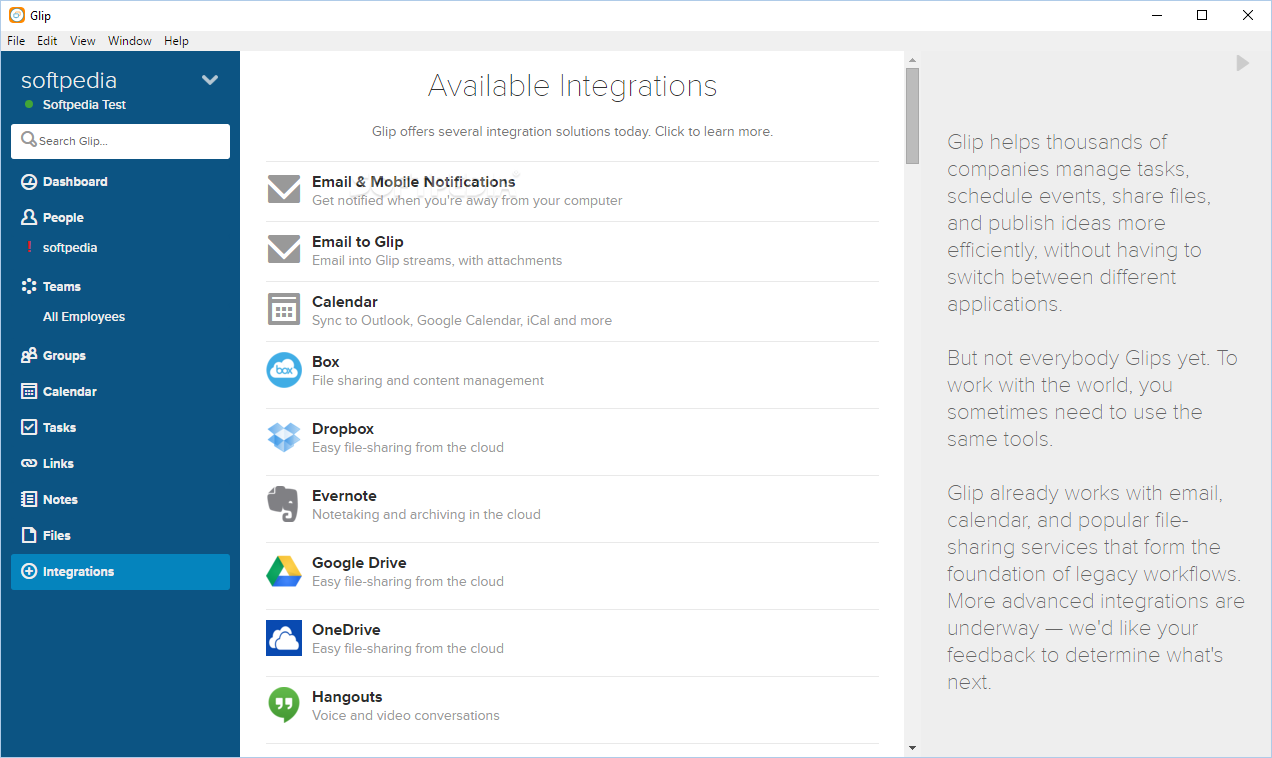Click the Notes list icon

tap(29, 499)
